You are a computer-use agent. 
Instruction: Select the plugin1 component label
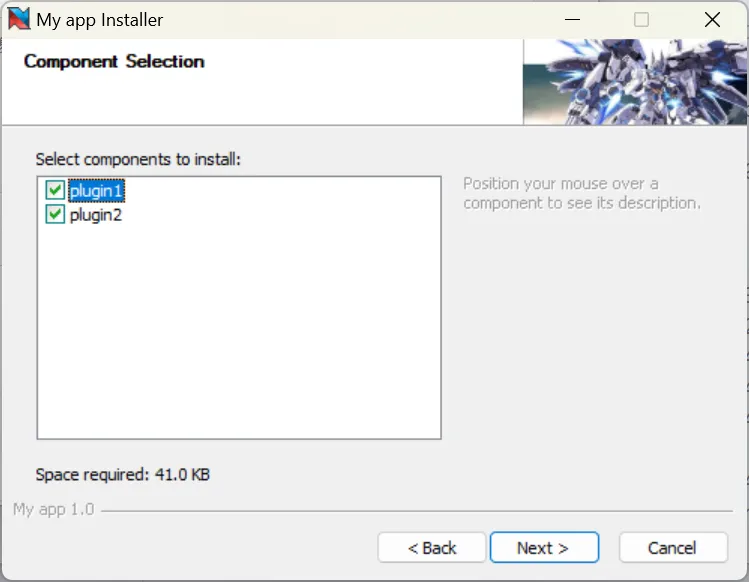96,190
